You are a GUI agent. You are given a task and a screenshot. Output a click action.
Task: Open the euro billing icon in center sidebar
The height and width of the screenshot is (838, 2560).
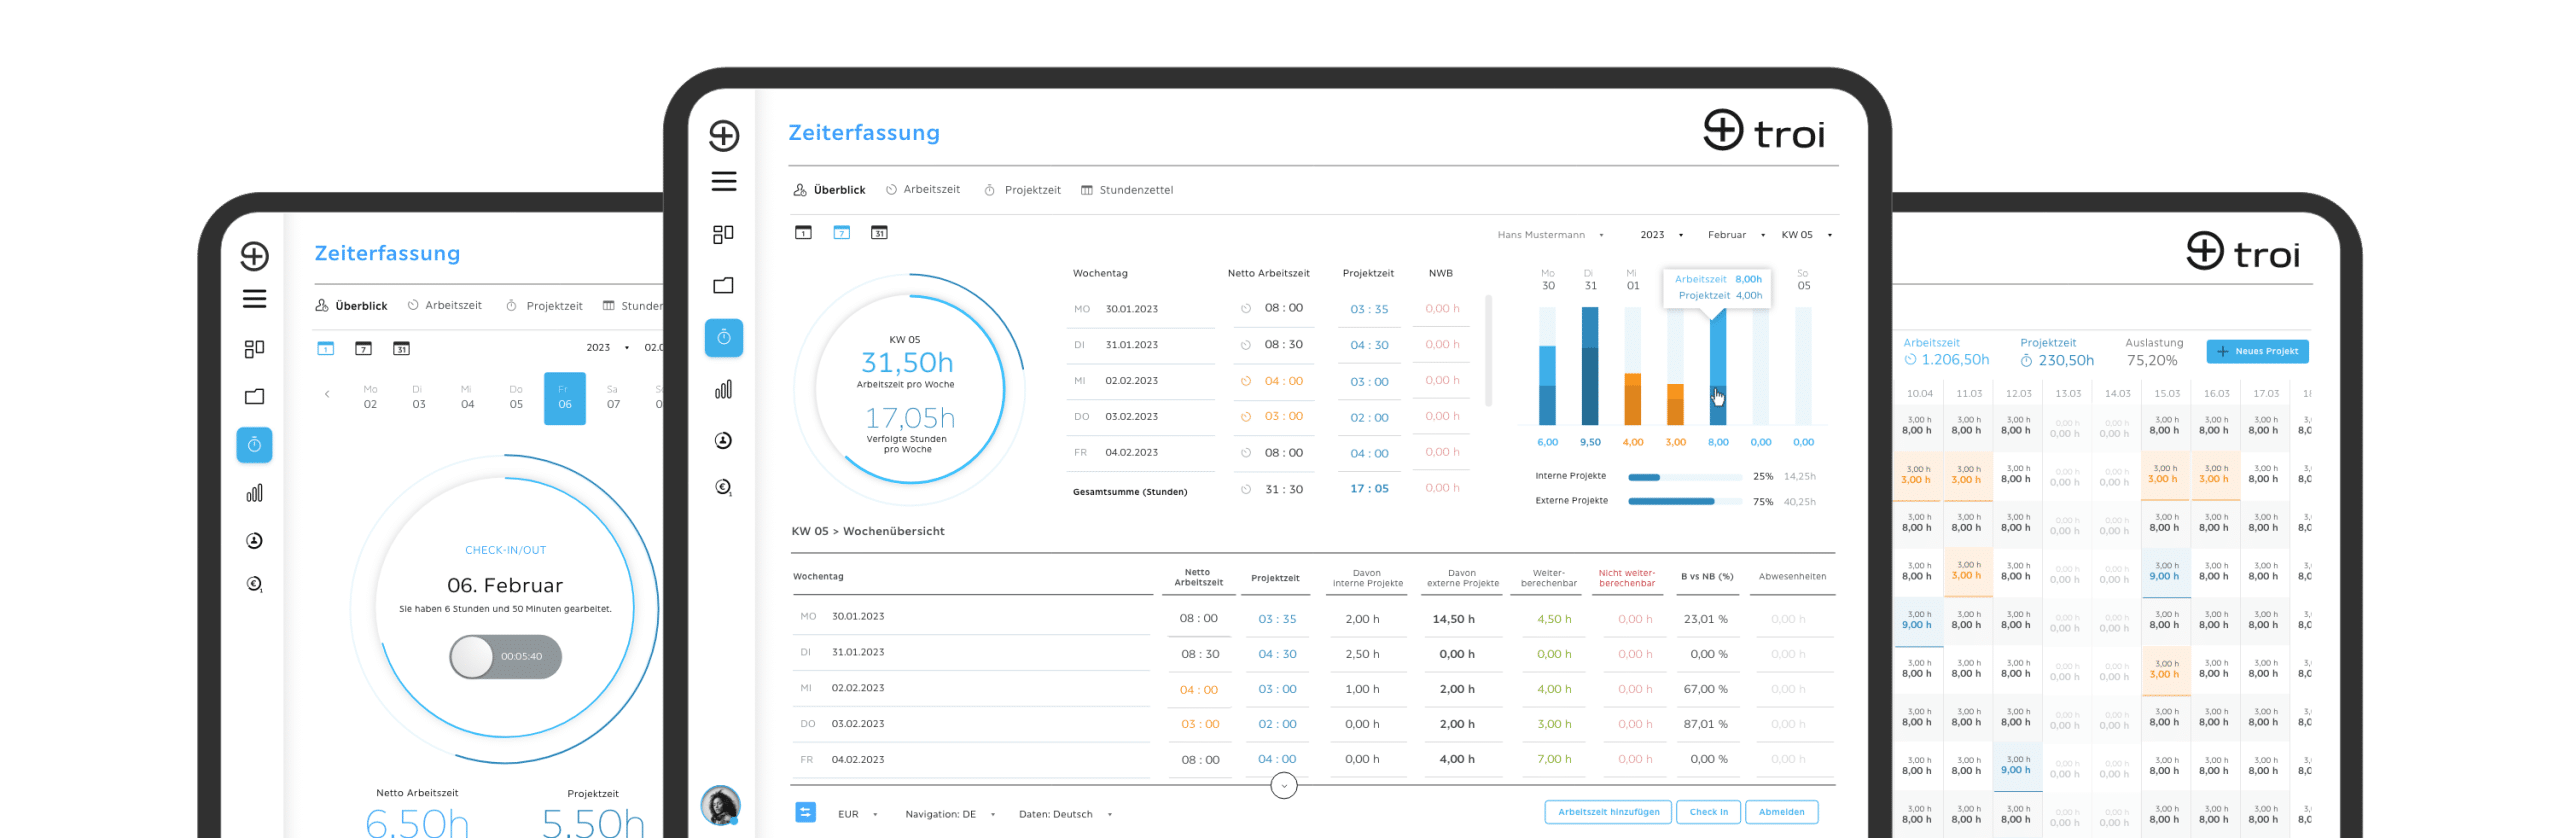point(723,487)
